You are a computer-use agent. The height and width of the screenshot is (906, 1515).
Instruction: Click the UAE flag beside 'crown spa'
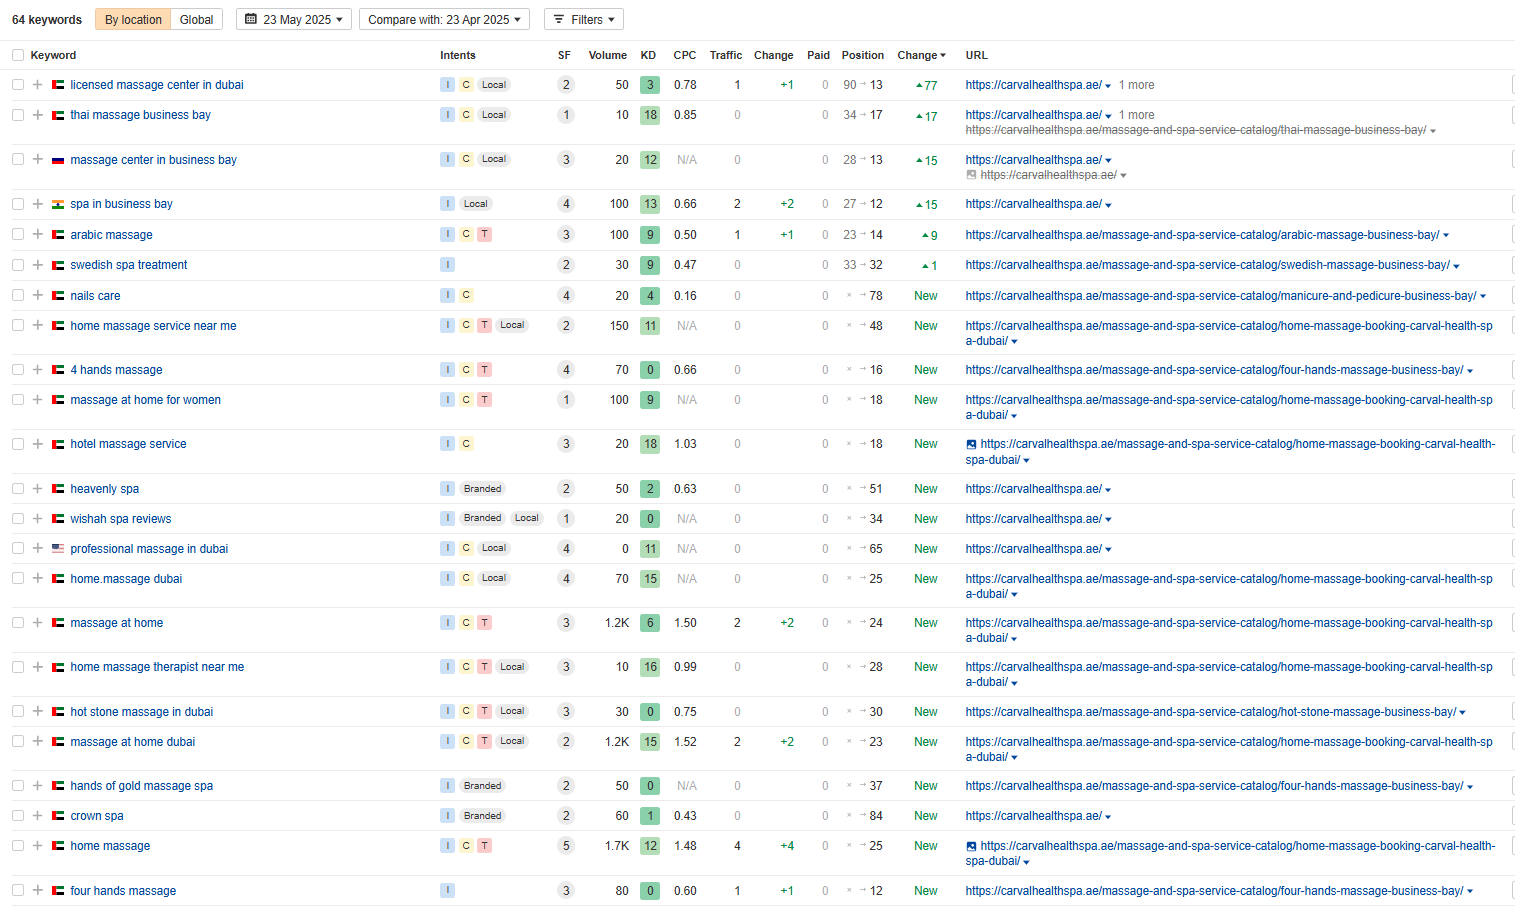(58, 816)
